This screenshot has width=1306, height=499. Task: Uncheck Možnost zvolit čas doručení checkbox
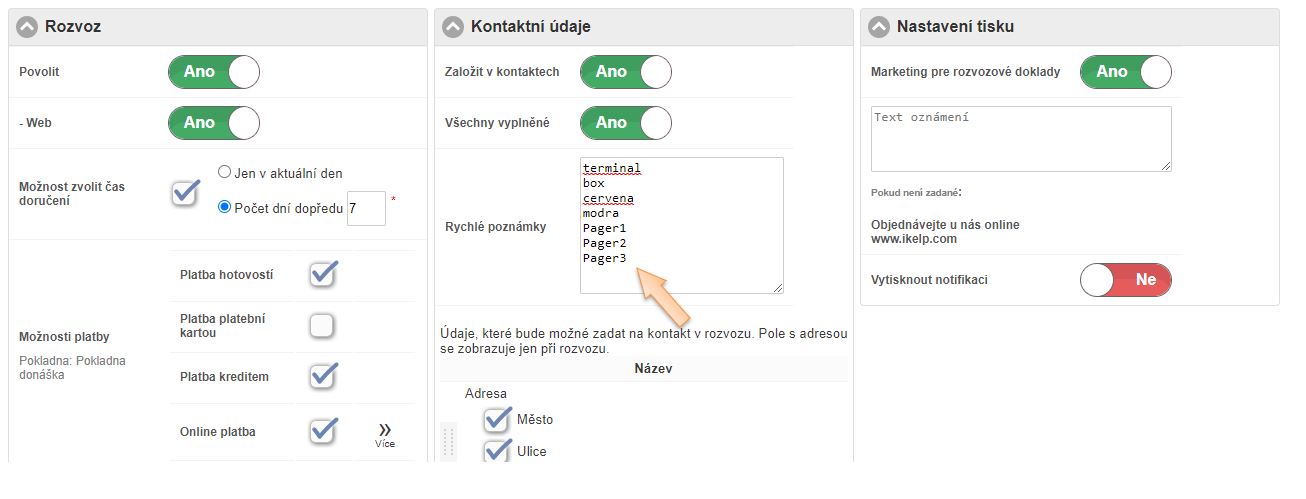click(x=185, y=192)
